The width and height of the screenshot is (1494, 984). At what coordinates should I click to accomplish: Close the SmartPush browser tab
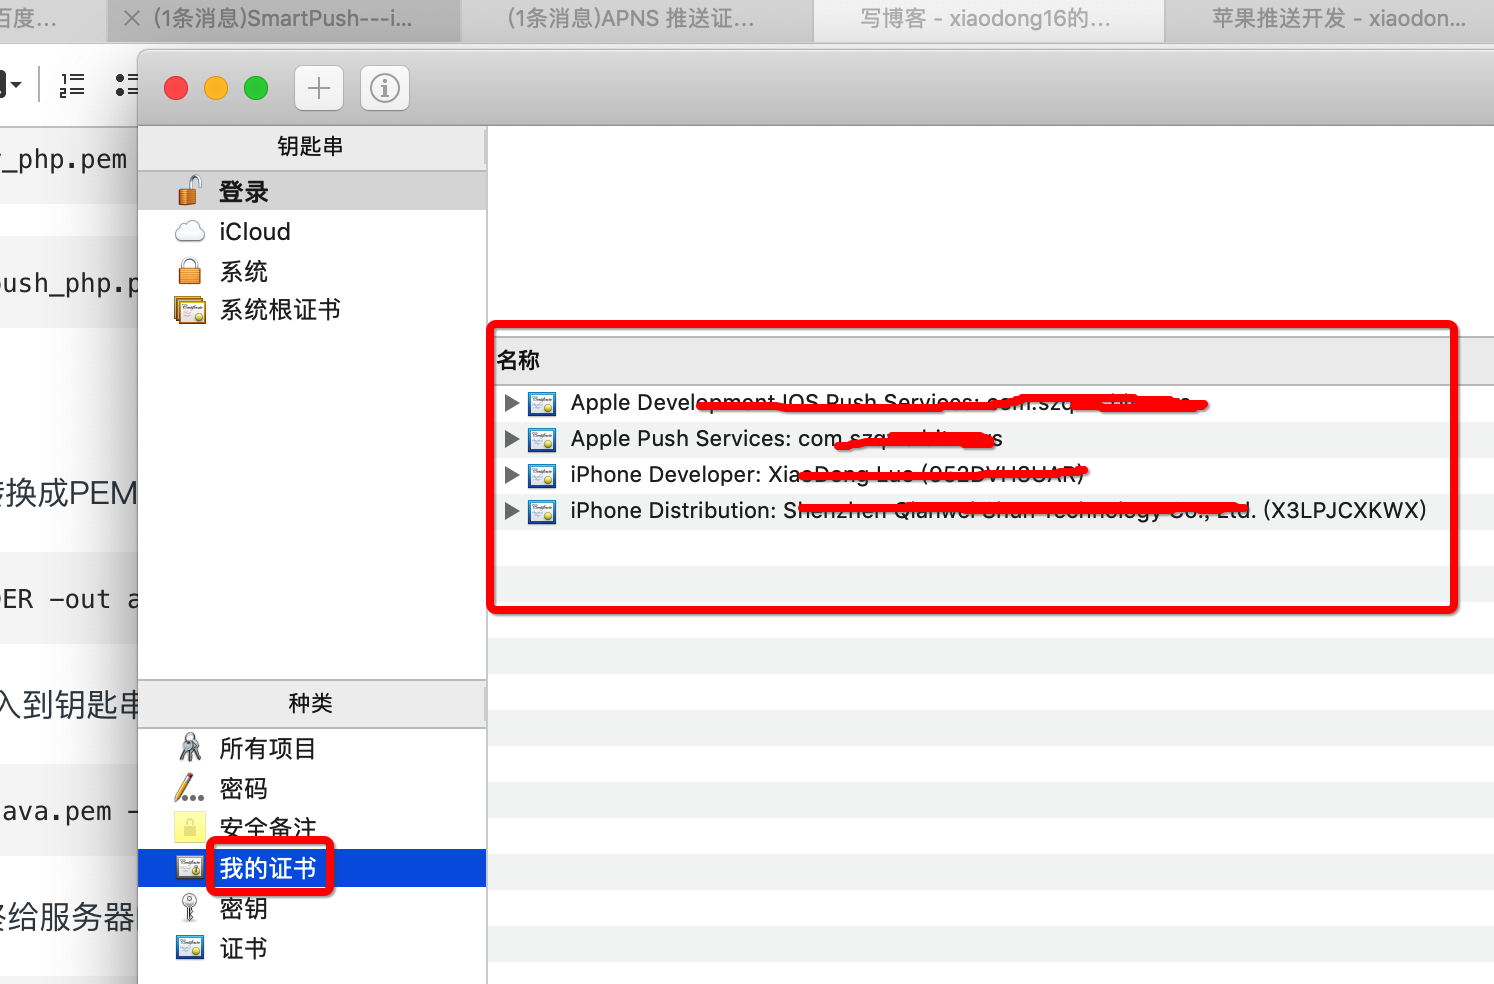131,18
